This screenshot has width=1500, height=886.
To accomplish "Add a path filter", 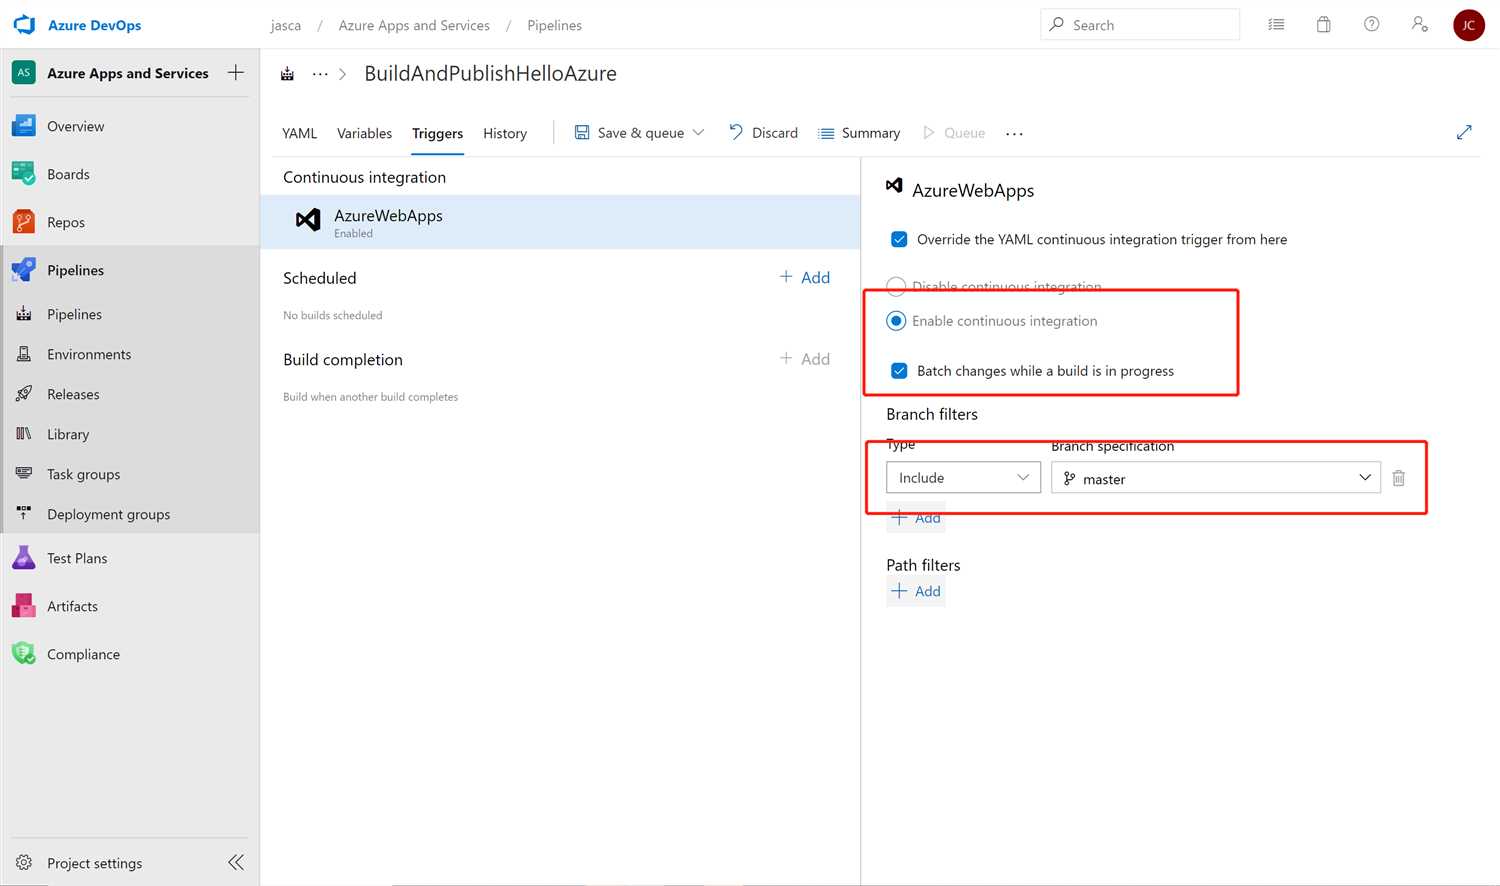I will click(916, 591).
